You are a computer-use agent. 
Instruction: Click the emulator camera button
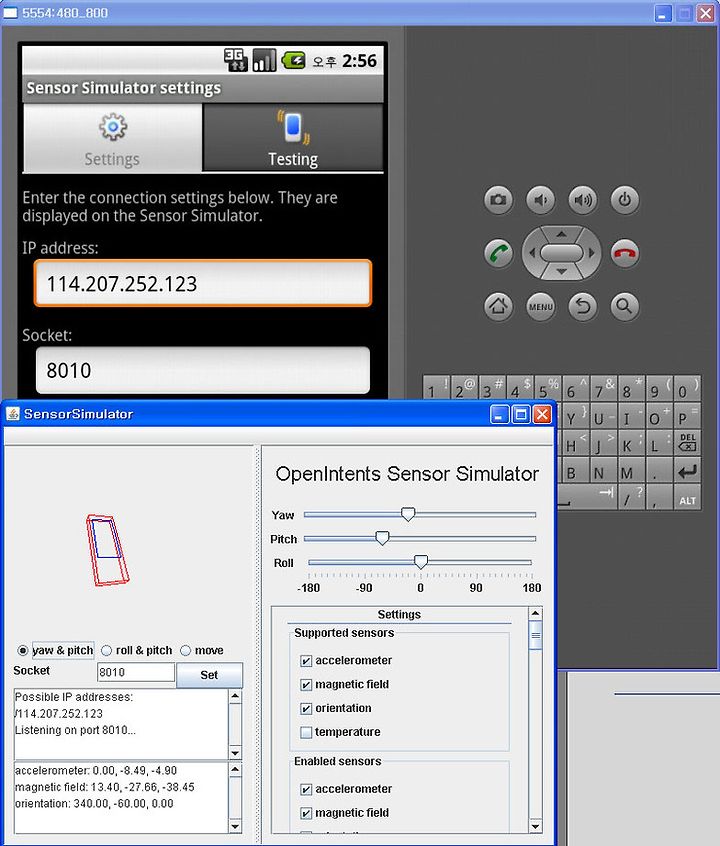click(498, 200)
